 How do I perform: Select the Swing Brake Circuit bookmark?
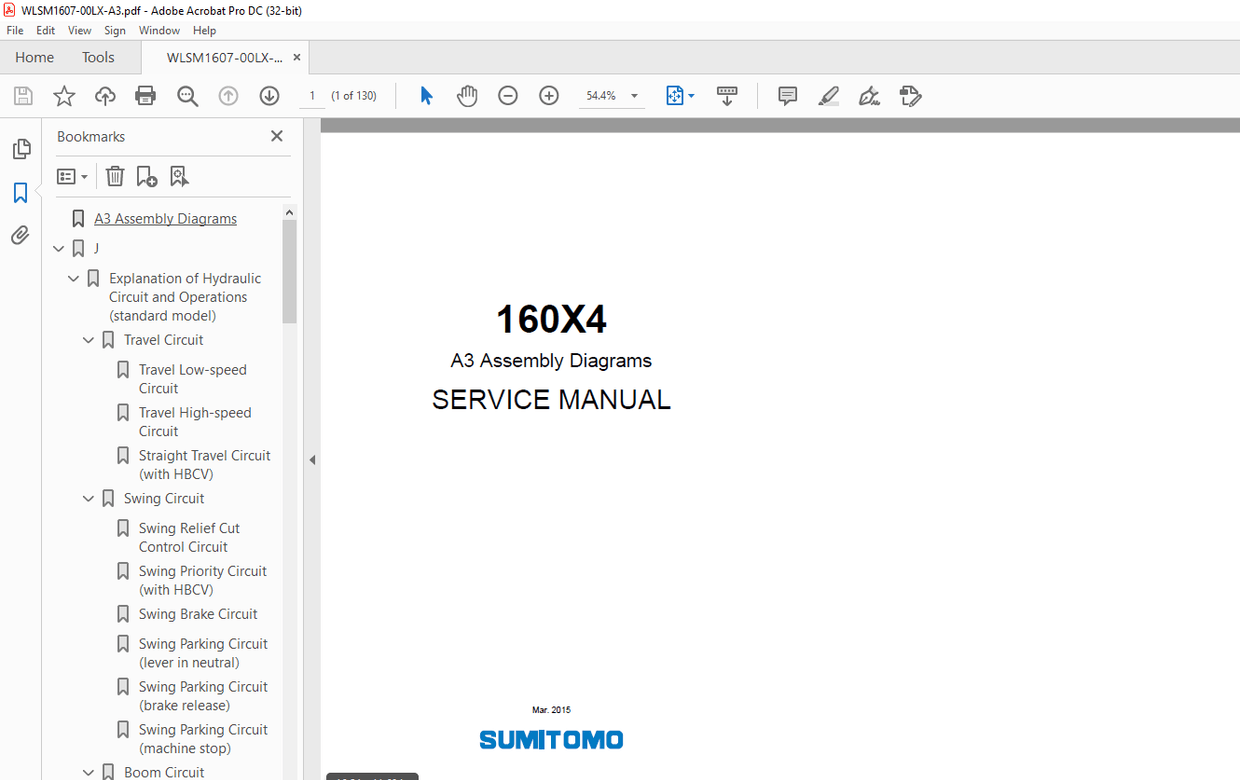tap(196, 613)
